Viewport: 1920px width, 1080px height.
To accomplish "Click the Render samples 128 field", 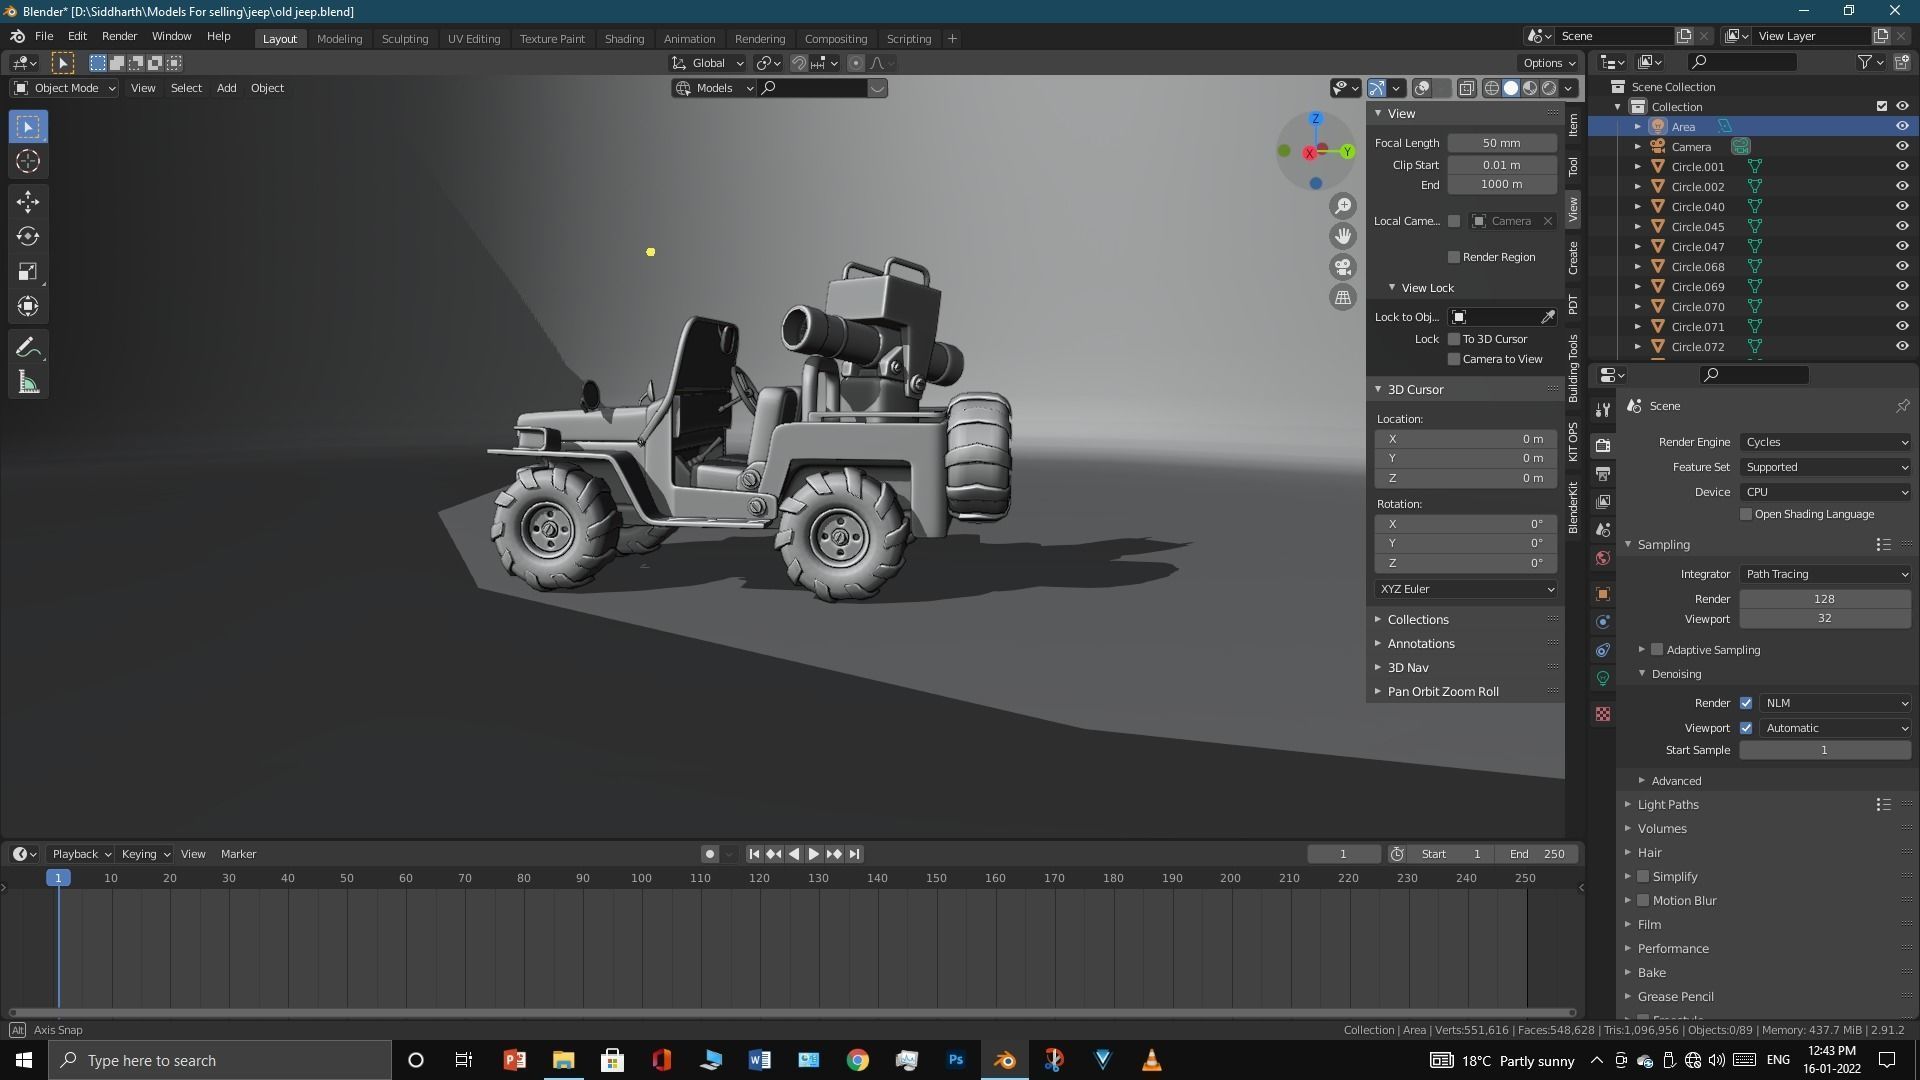I will click(x=1825, y=599).
